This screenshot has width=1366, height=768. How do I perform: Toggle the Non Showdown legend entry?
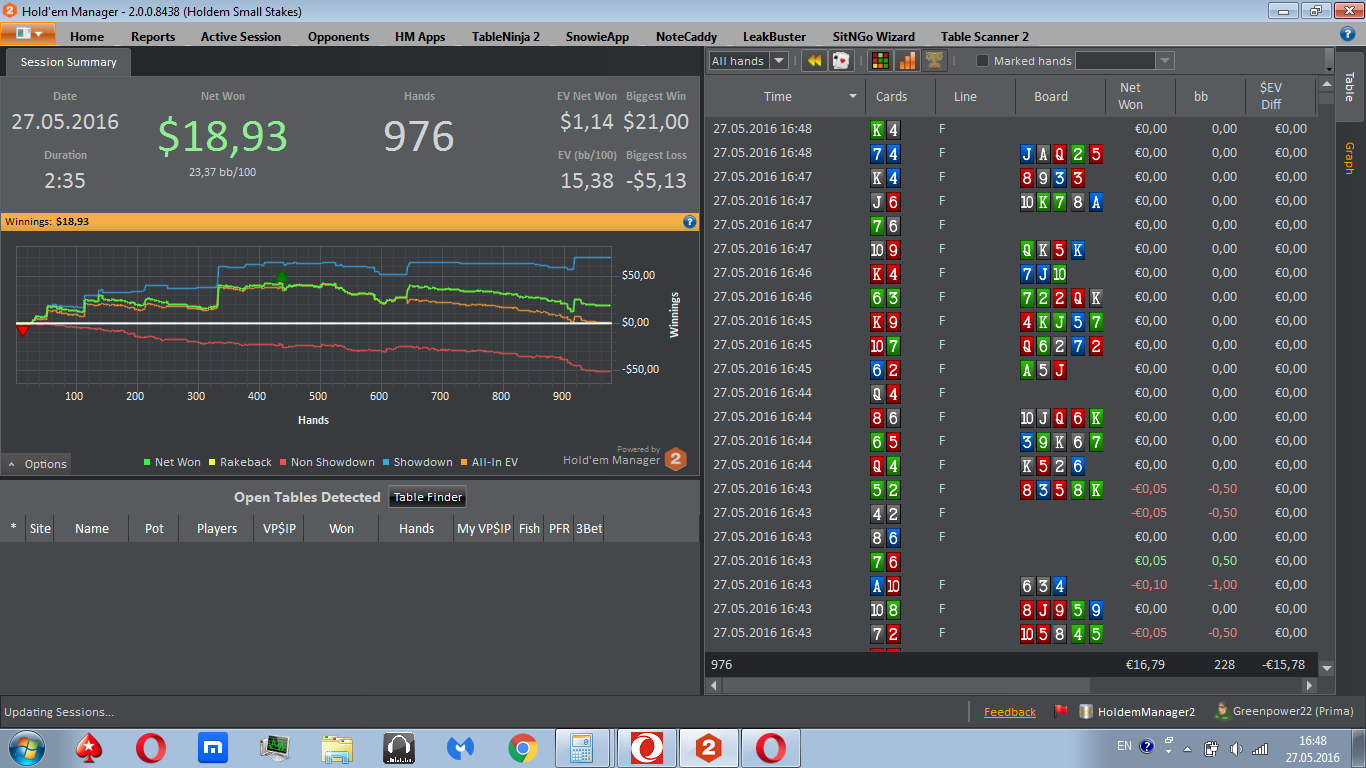(x=327, y=462)
